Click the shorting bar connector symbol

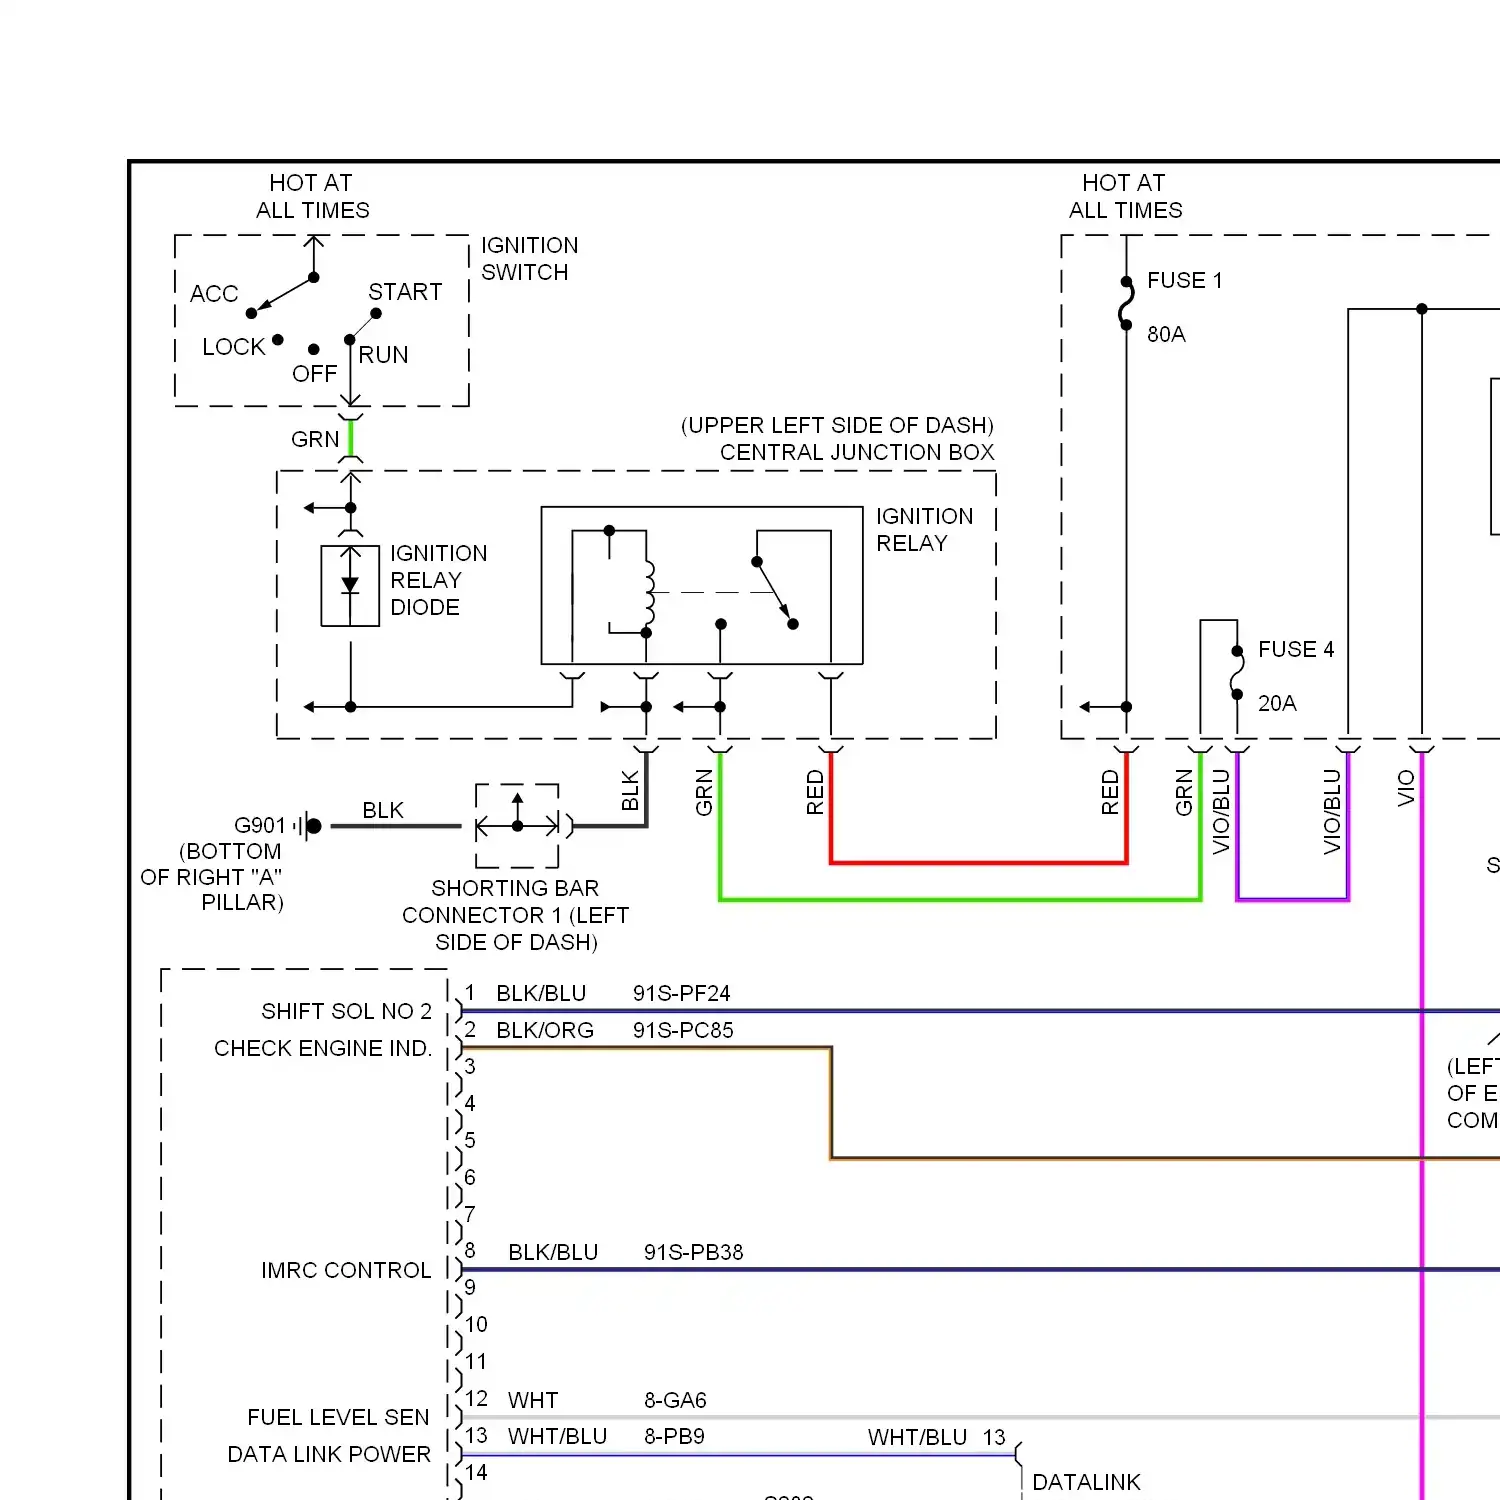517,826
